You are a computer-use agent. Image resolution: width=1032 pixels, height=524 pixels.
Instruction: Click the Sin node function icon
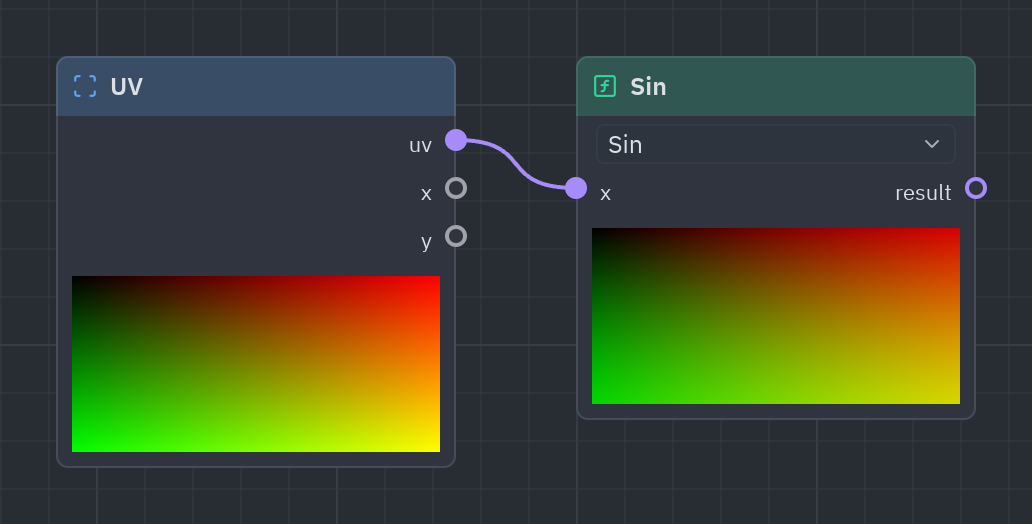tap(605, 86)
